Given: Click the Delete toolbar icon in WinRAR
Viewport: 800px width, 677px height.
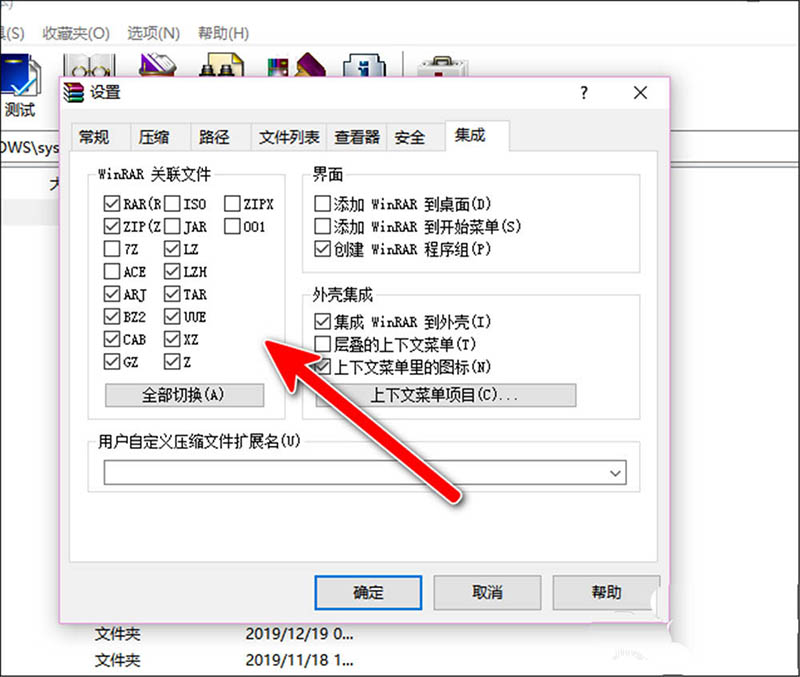Looking at the screenshot, I should pyautogui.click(x=158, y=65).
